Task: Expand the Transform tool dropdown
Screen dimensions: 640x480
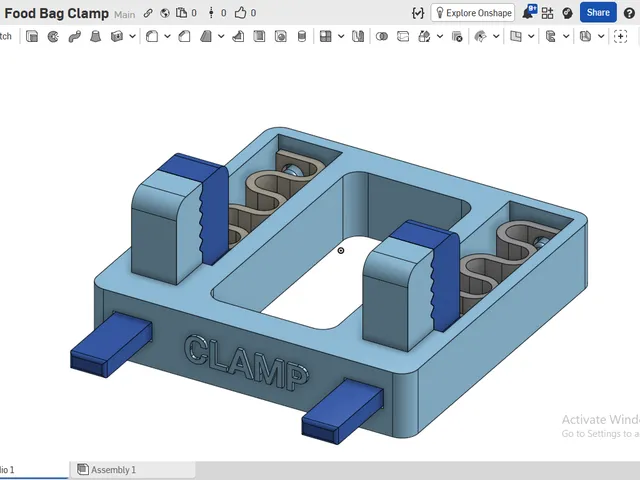Action: click(x=440, y=37)
